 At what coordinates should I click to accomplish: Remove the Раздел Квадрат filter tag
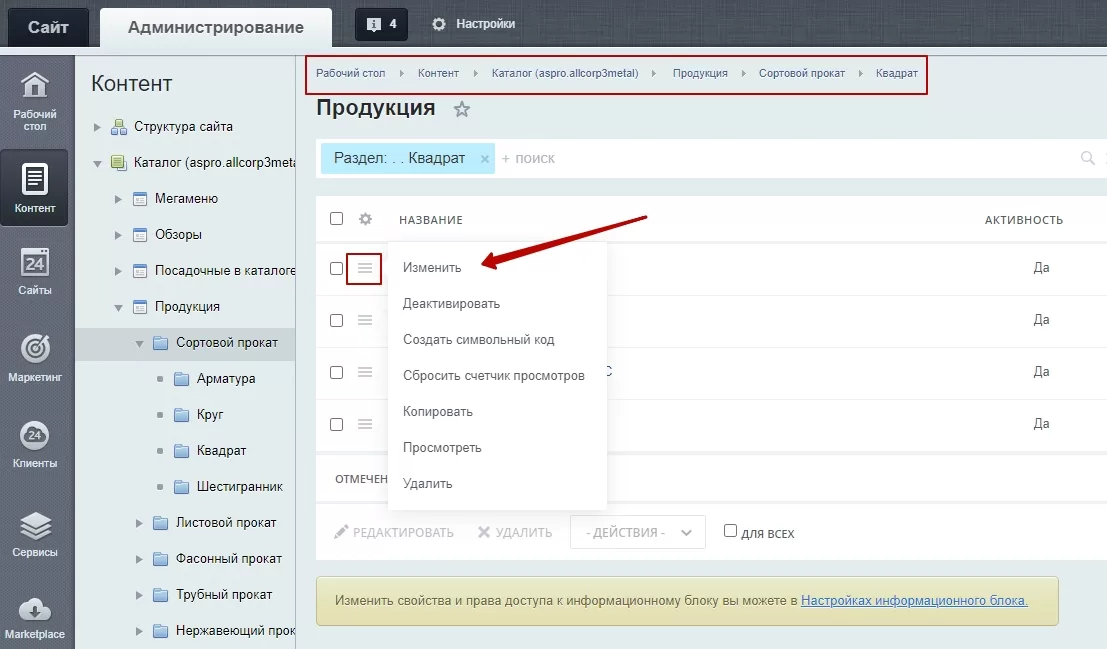pos(484,159)
